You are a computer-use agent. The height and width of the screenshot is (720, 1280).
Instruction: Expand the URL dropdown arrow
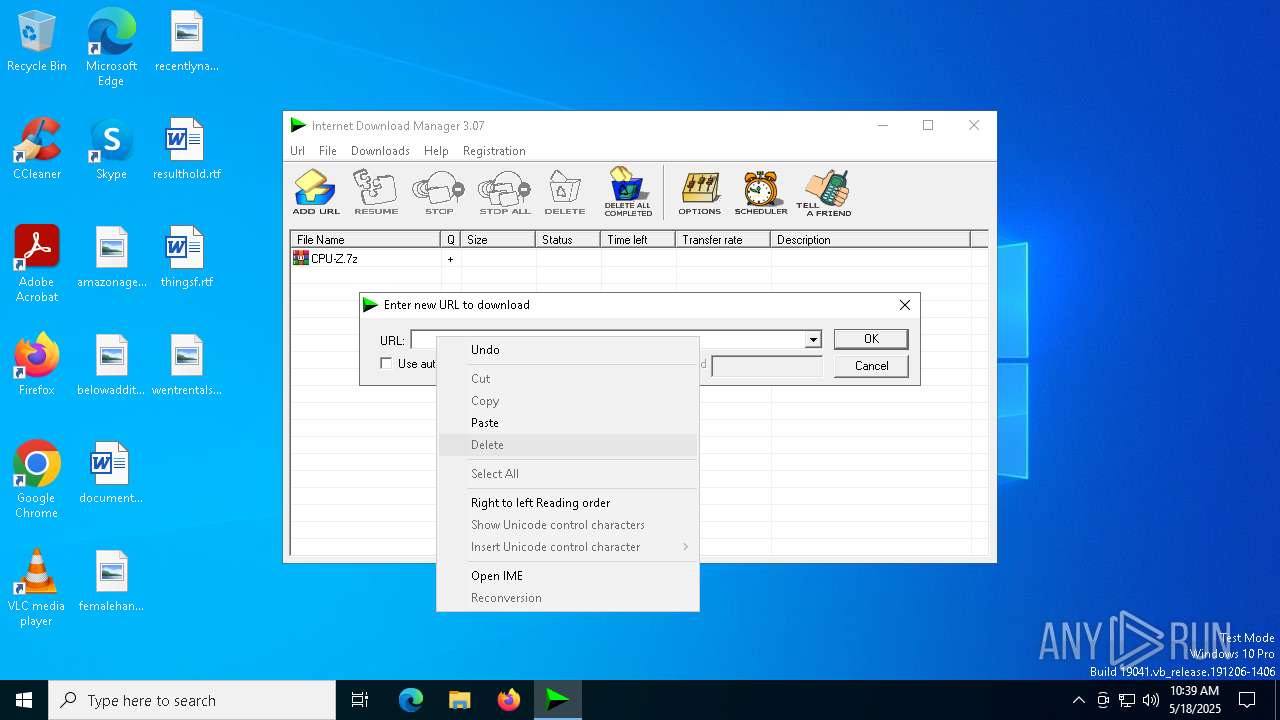pos(813,340)
